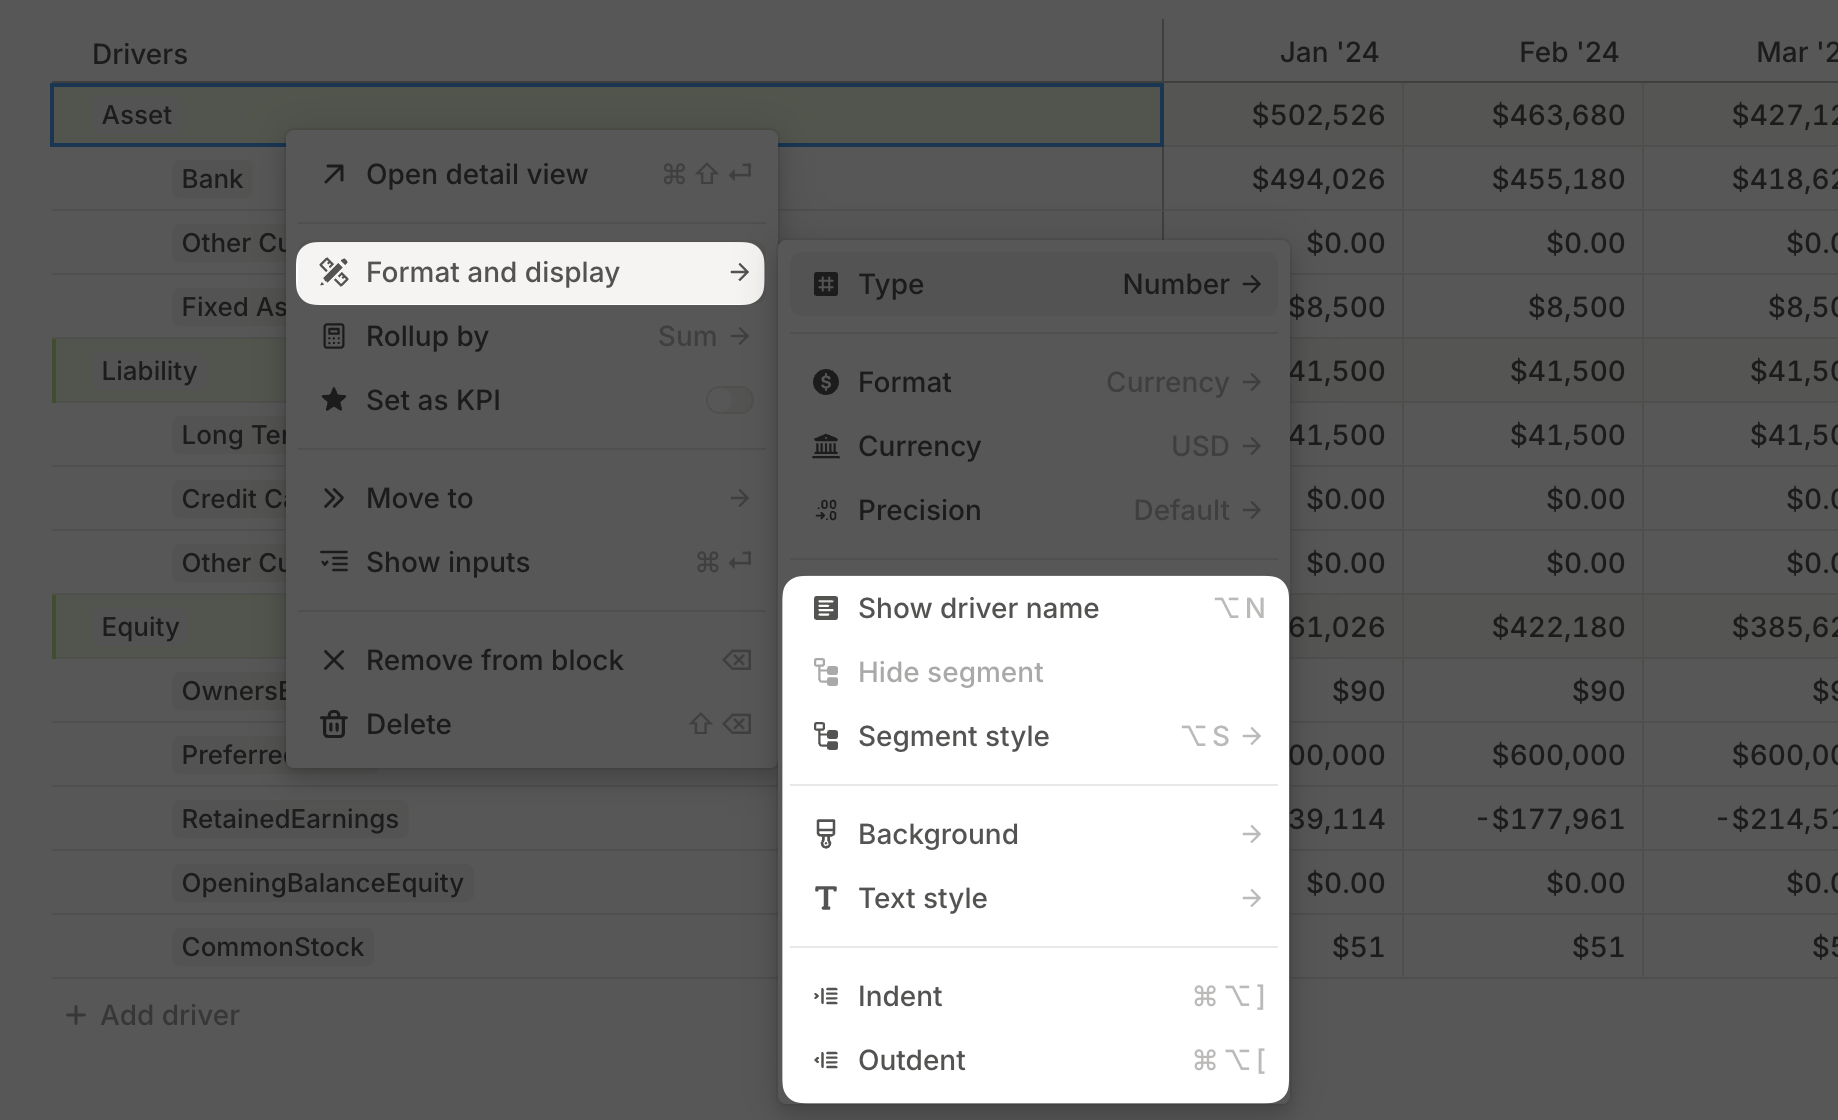The width and height of the screenshot is (1838, 1120).
Task: Click the dollar sign icon beside Format
Action: coord(826,382)
